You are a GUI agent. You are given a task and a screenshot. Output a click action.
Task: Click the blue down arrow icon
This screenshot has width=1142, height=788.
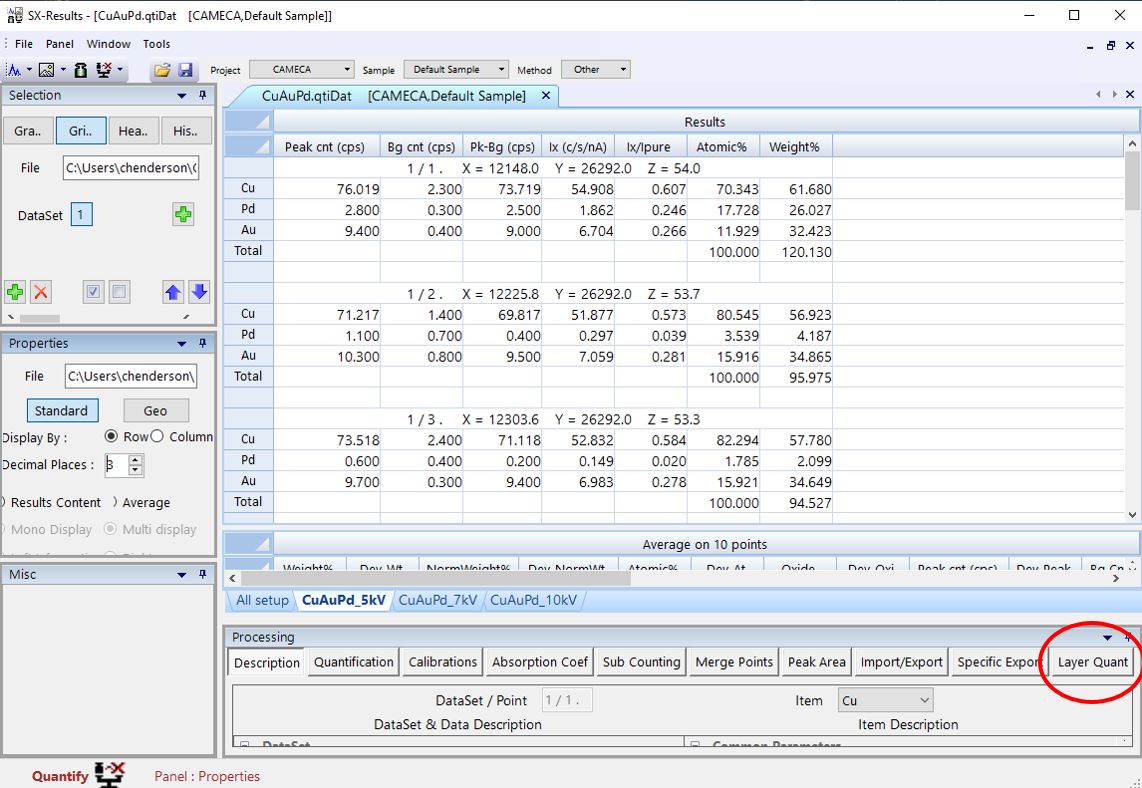[x=199, y=292]
